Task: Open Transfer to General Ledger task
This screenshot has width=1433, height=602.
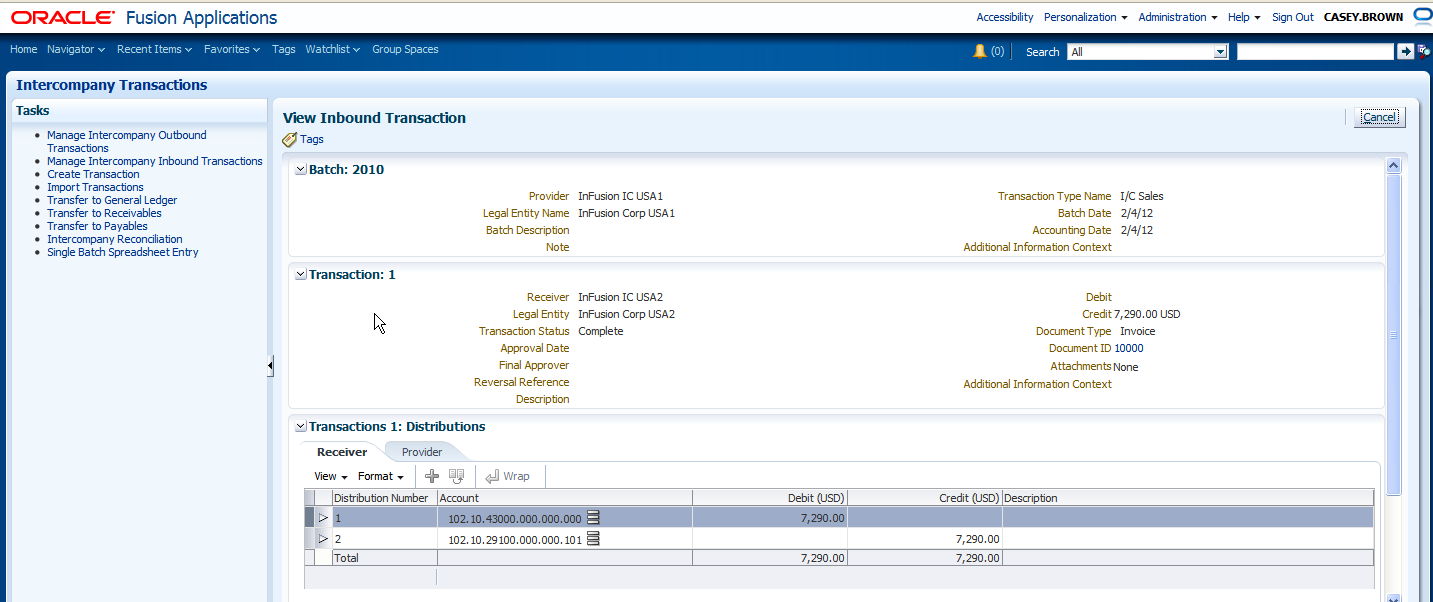Action: tap(112, 200)
